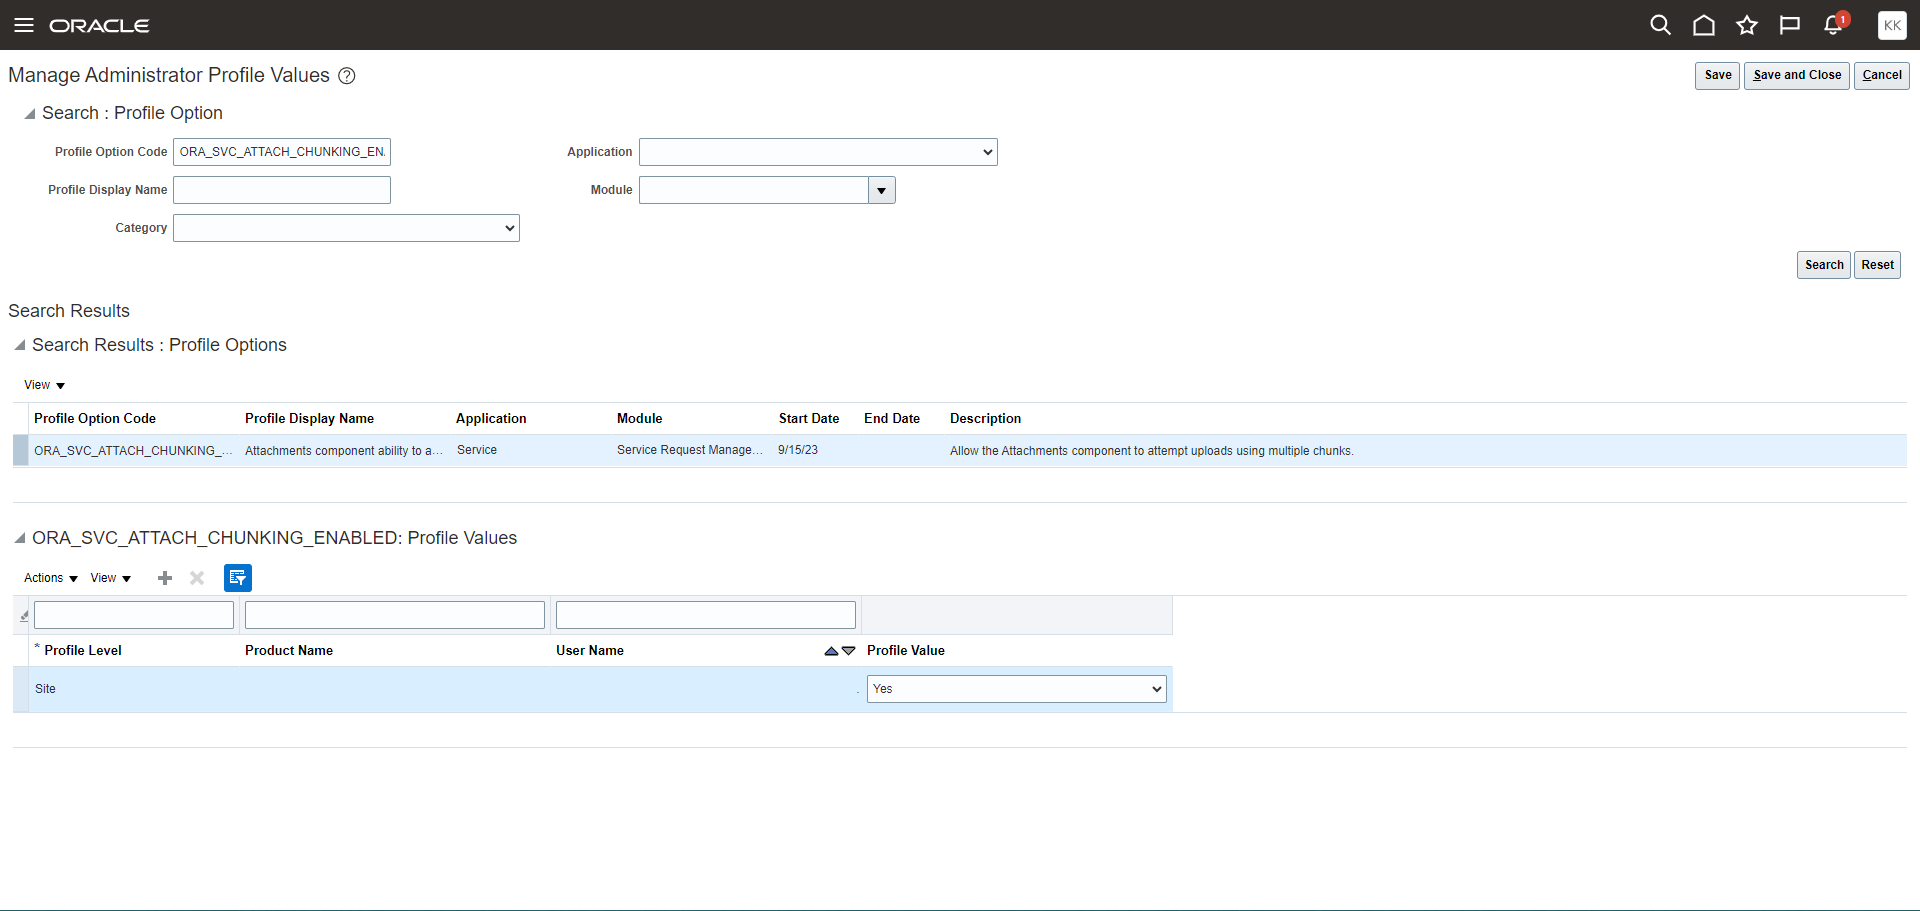Click the KK user avatar
The width and height of the screenshot is (1920, 911).
tap(1892, 25)
